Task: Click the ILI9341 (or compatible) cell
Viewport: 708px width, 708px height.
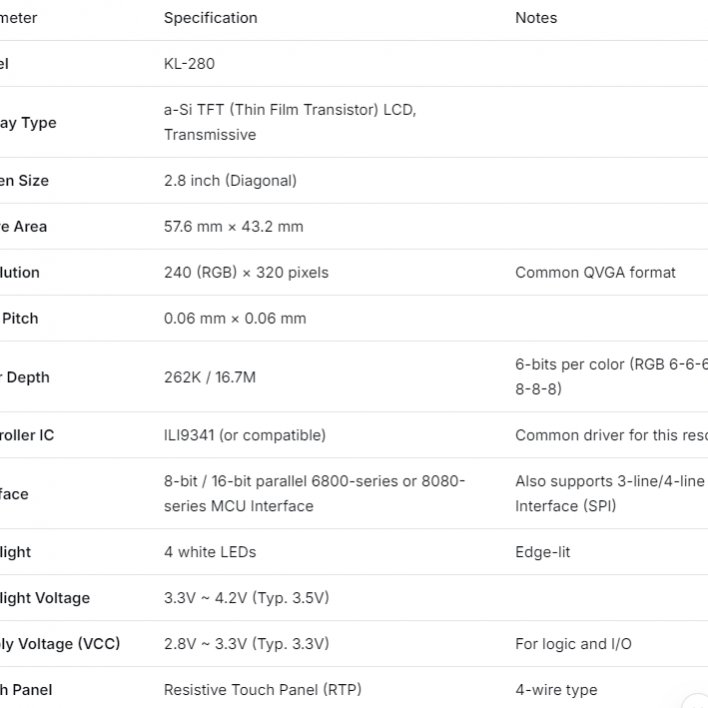Action: click(245, 436)
